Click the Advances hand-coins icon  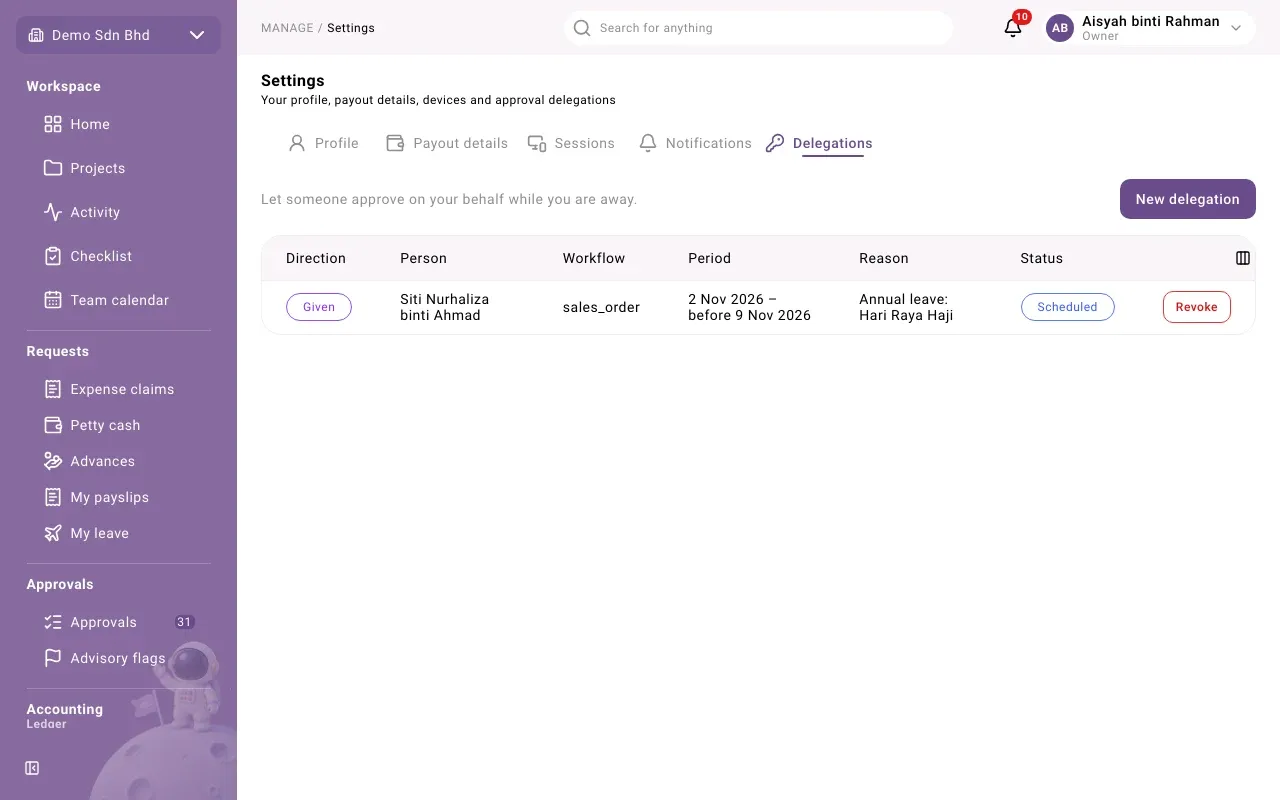click(53, 461)
